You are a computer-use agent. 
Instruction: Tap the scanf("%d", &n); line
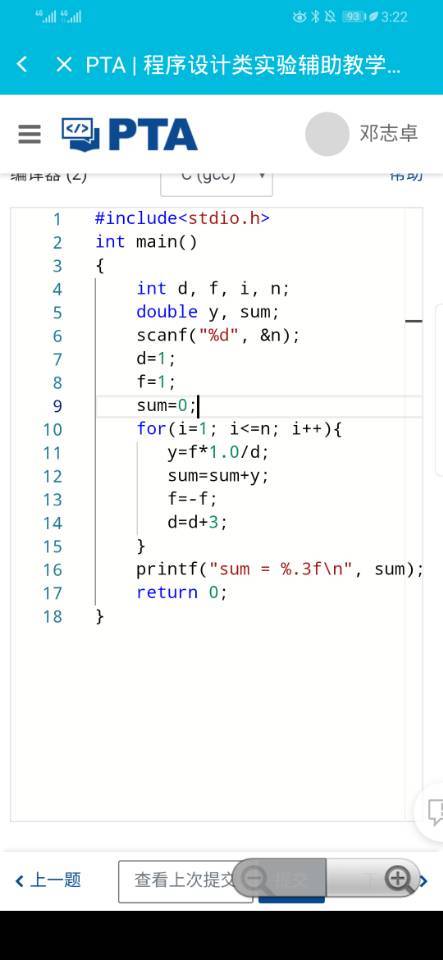[x=218, y=336]
